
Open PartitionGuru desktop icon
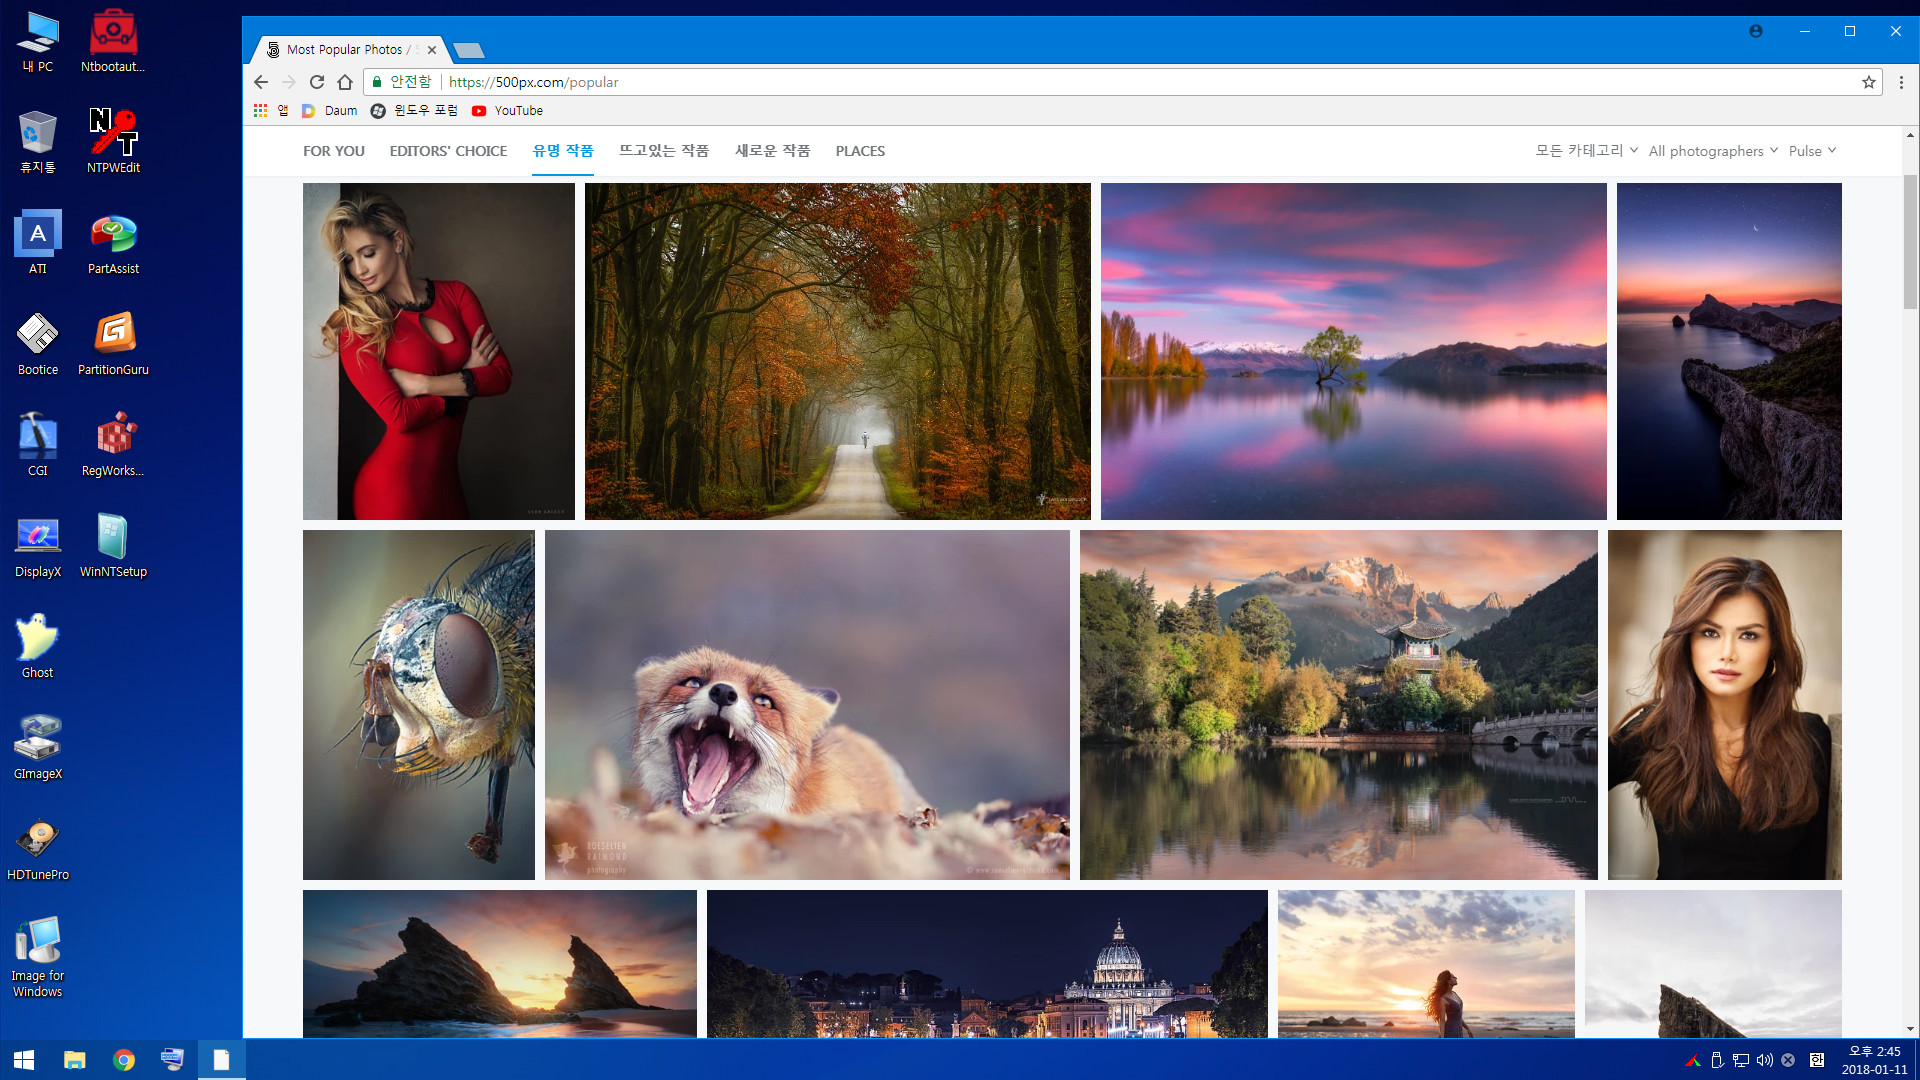(x=113, y=344)
